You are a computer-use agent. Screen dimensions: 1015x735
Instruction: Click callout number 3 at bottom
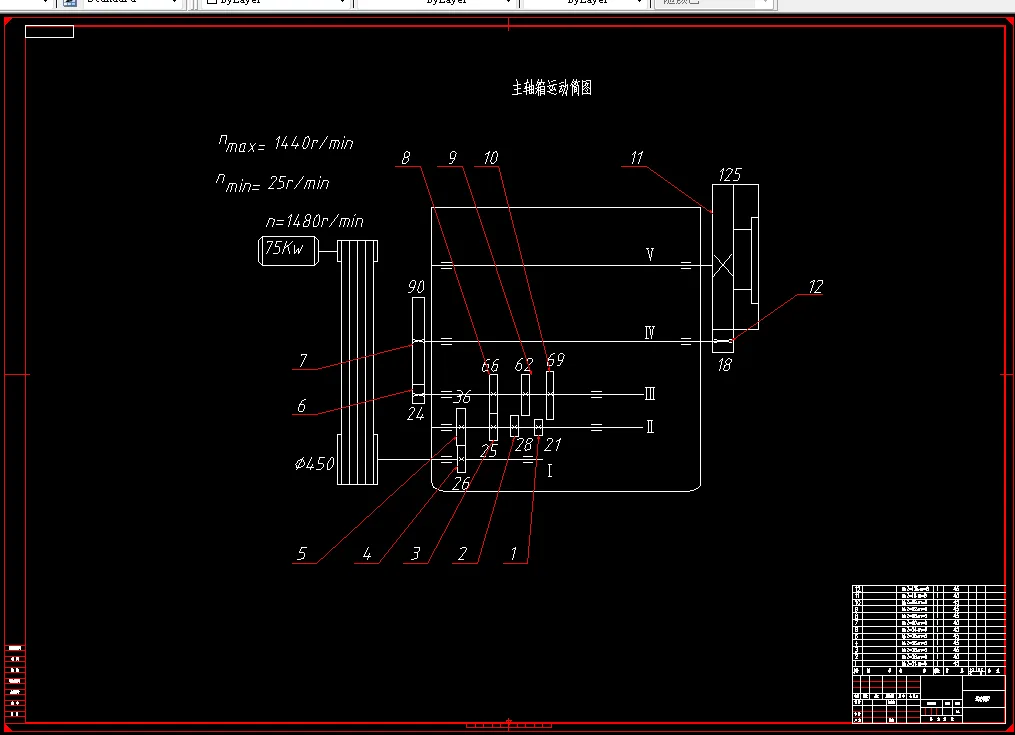click(x=416, y=554)
